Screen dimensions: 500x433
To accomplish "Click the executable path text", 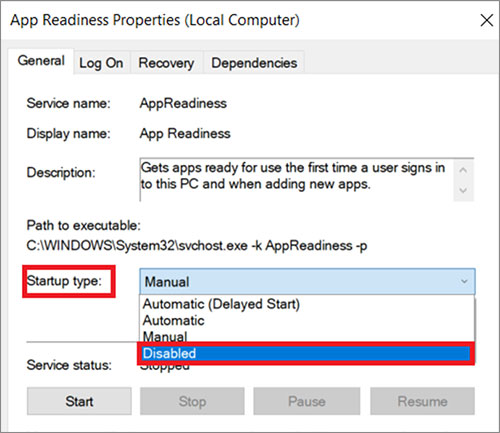I will pyautogui.click(x=197, y=246).
